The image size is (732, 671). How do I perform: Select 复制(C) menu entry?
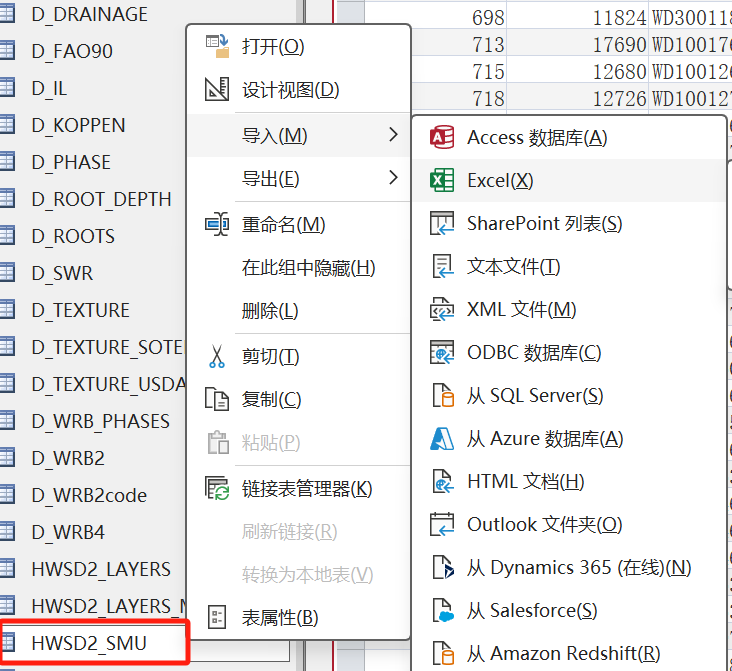click(298, 399)
